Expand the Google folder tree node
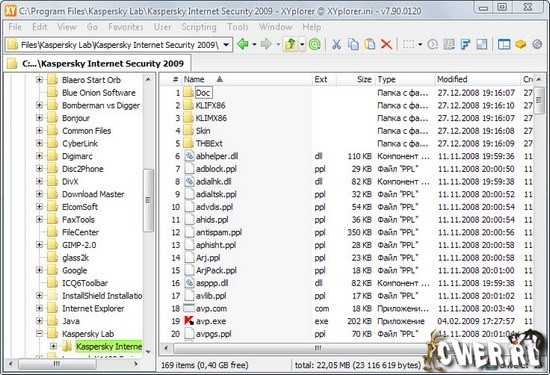The image size is (550, 375). [39, 270]
